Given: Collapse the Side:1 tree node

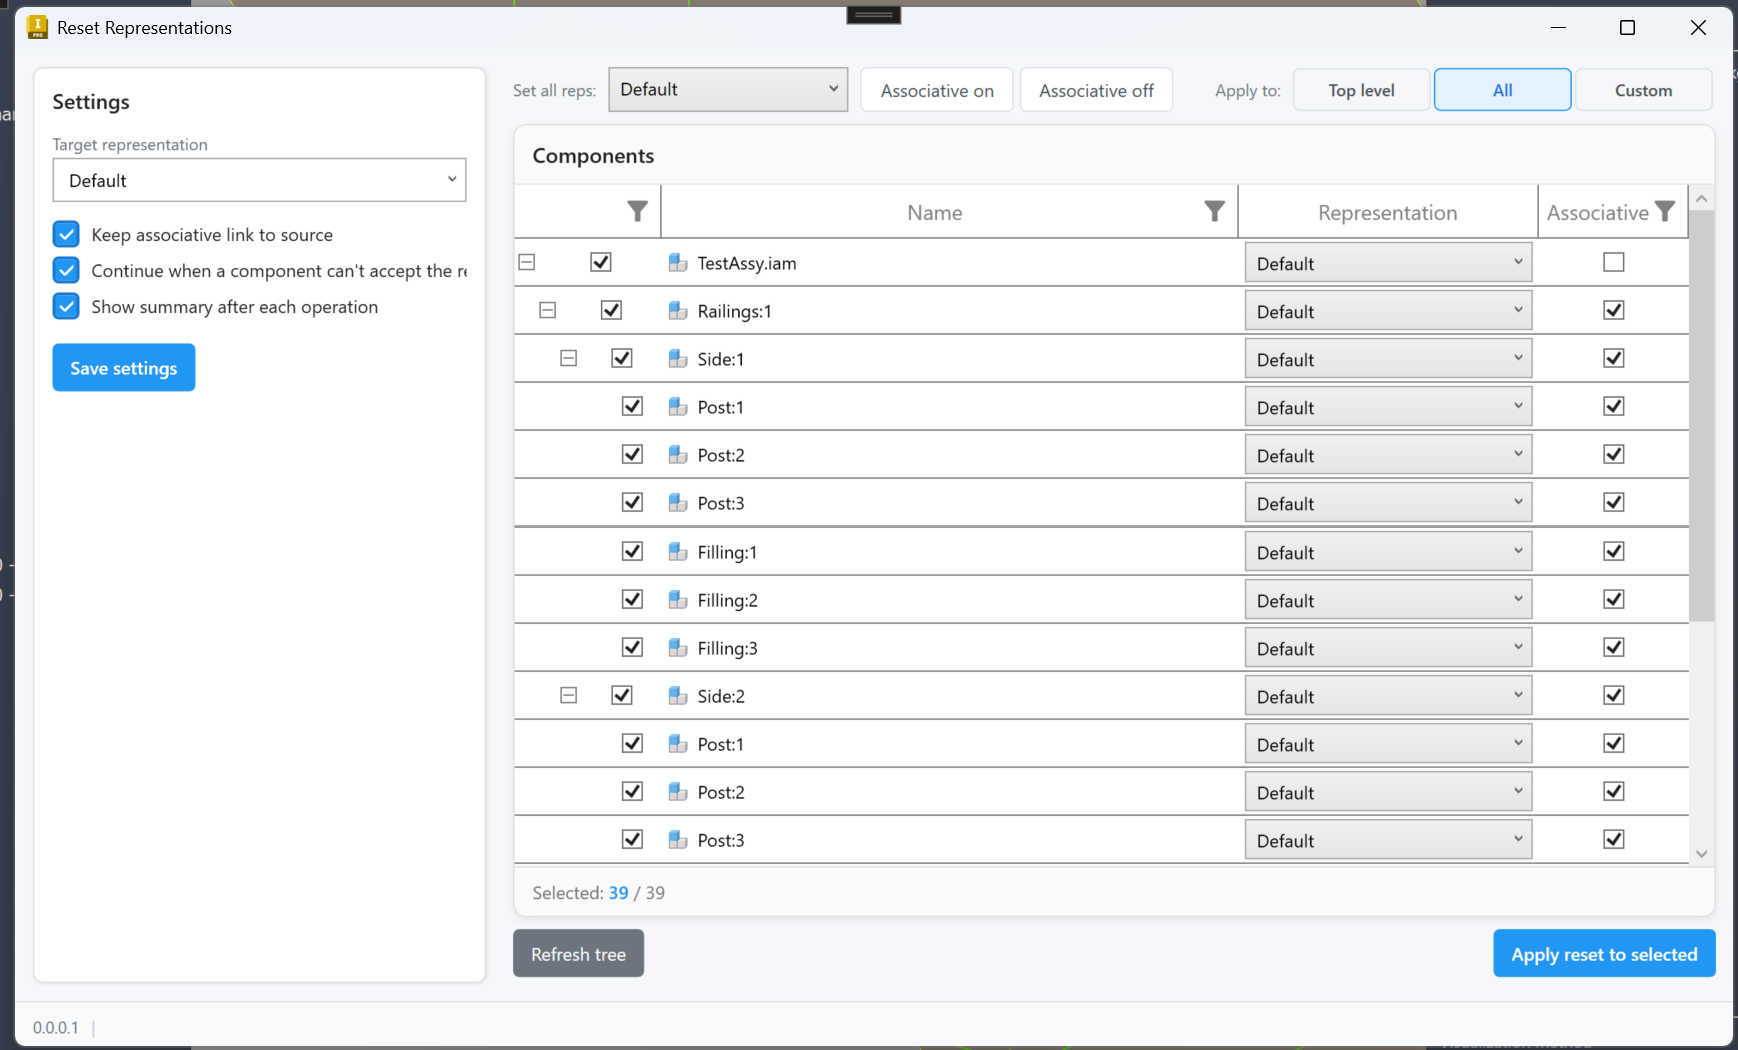Looking at the screenshot, I should [568, 358].
